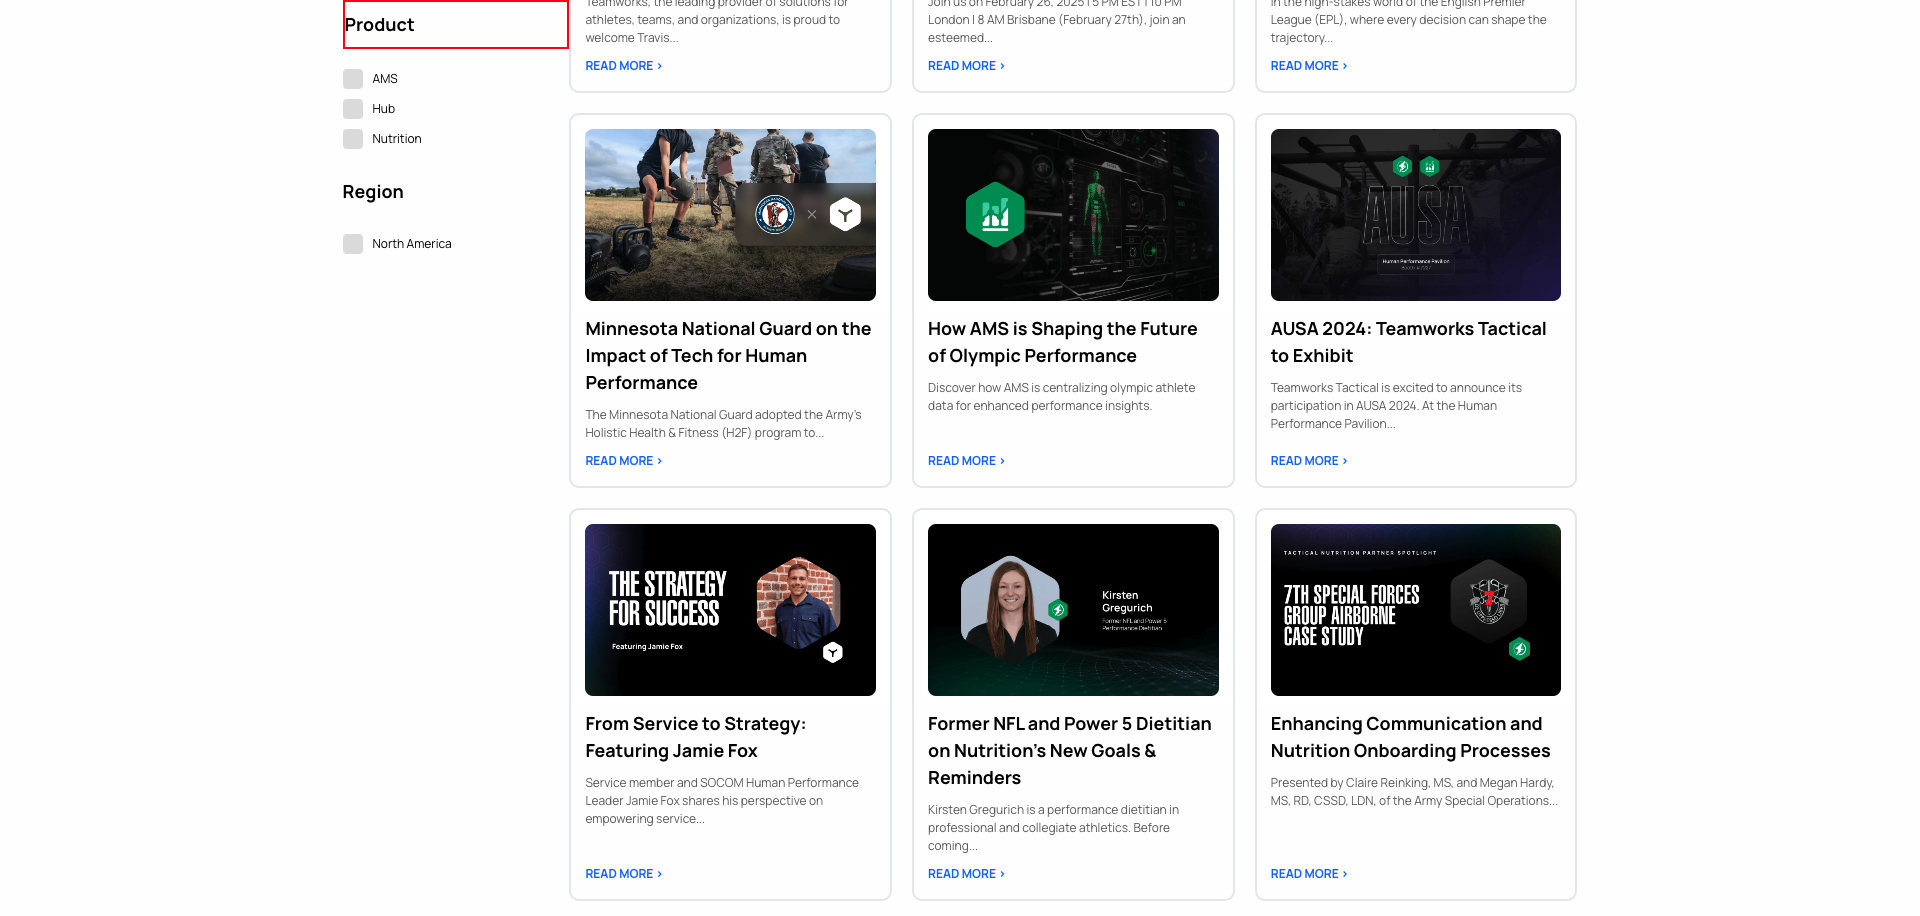Click the Teamworks hexagon logo on the AUSA thumbnail
Viewport: 1920px width, 916px height.
(x=1402, y=167)
